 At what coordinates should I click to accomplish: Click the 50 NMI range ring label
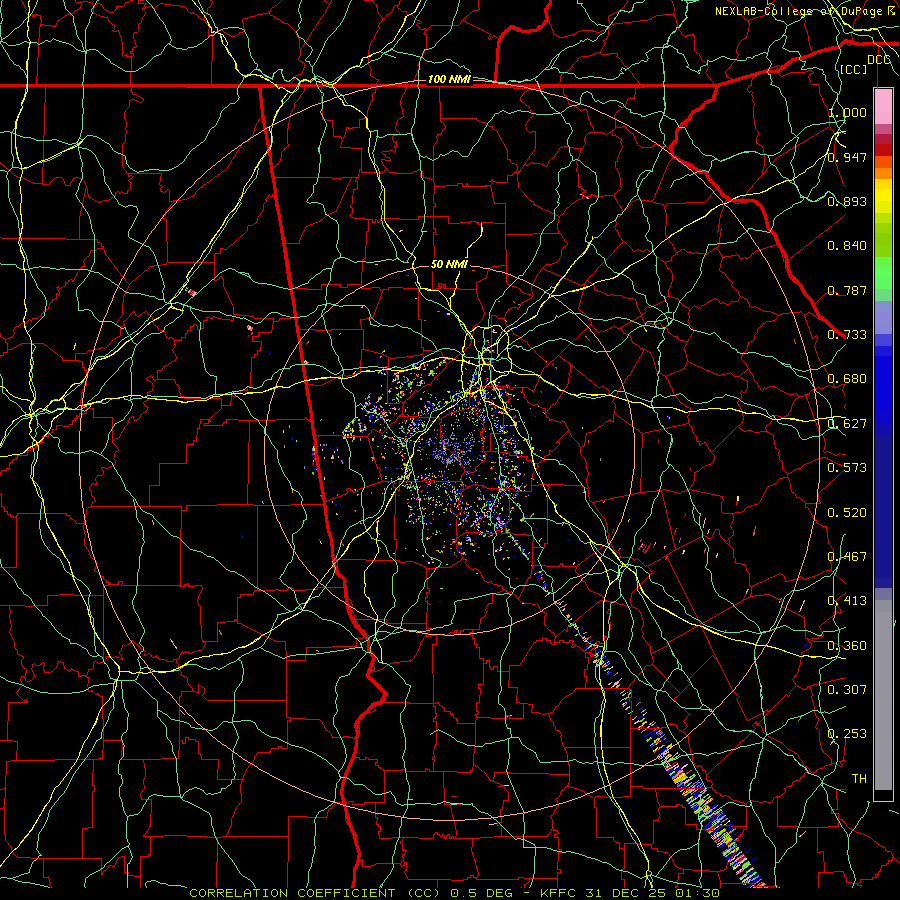(x=449, y=264)
